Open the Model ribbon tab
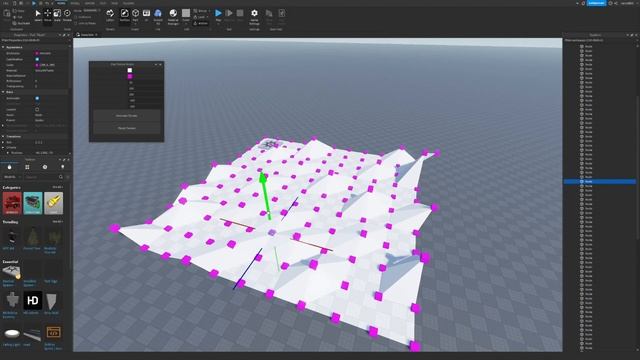Screen dimensions: 640x360 click(x=75, y=3)
